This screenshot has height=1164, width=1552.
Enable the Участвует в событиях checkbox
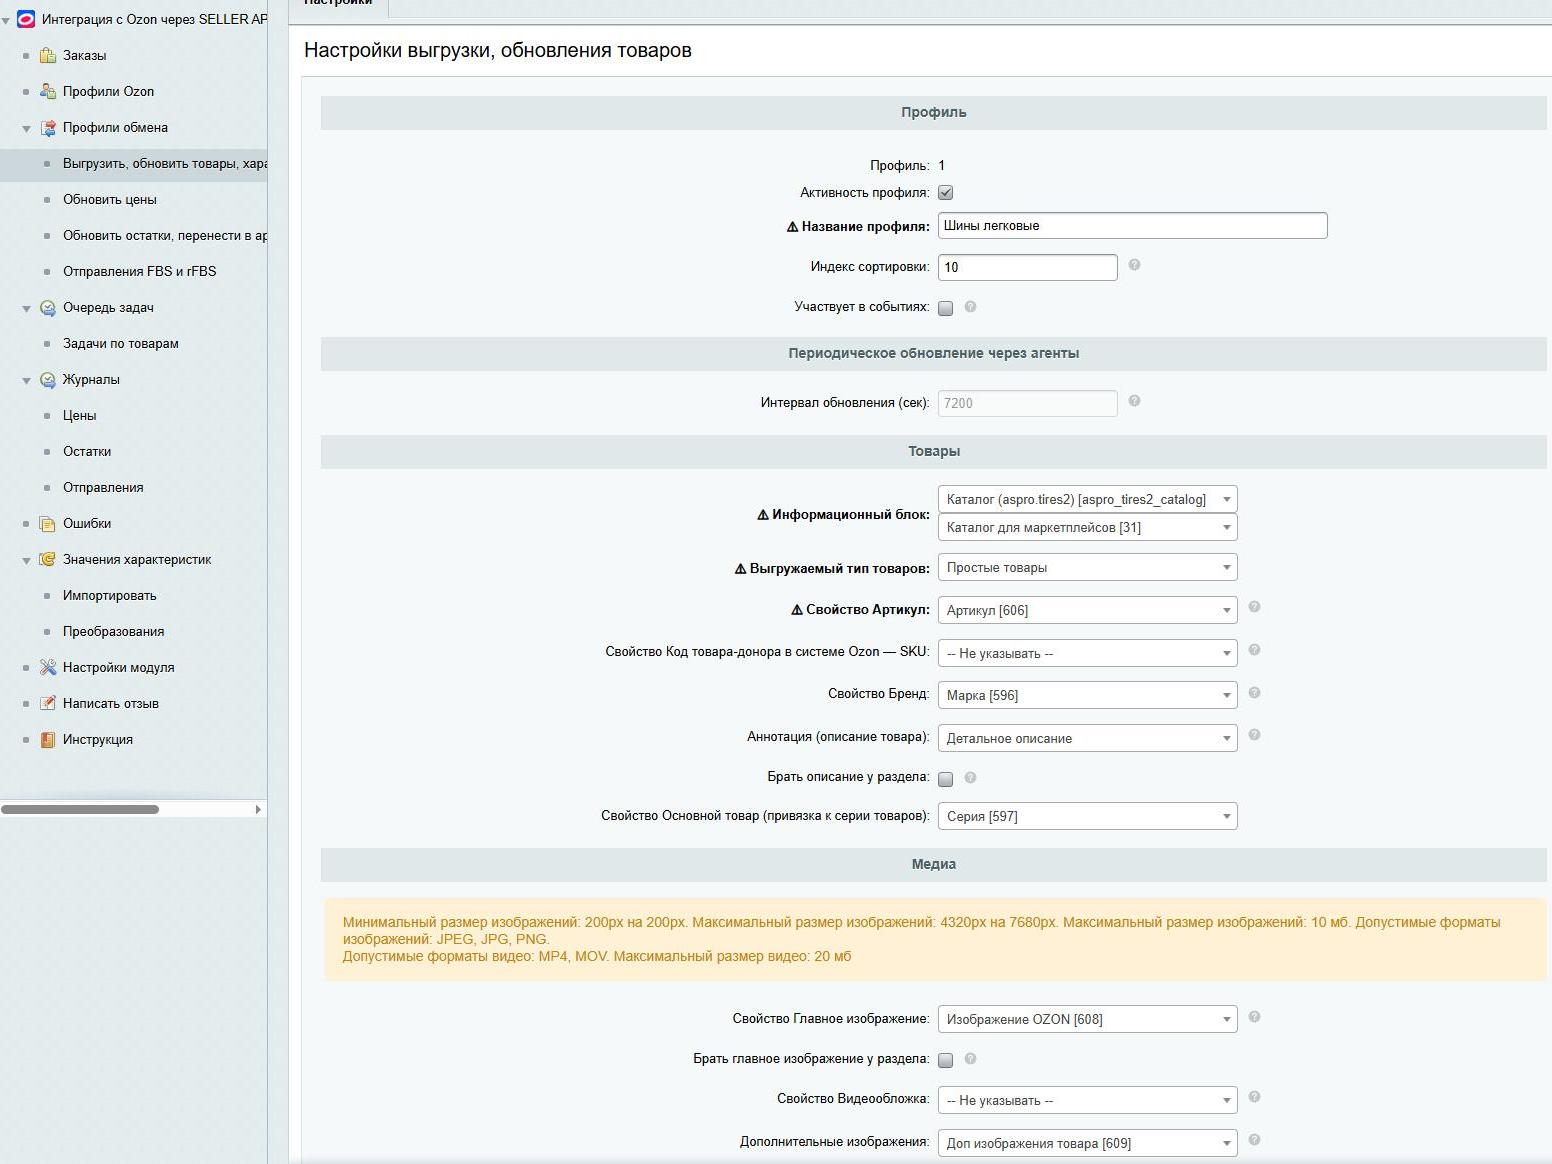point(945,308)
